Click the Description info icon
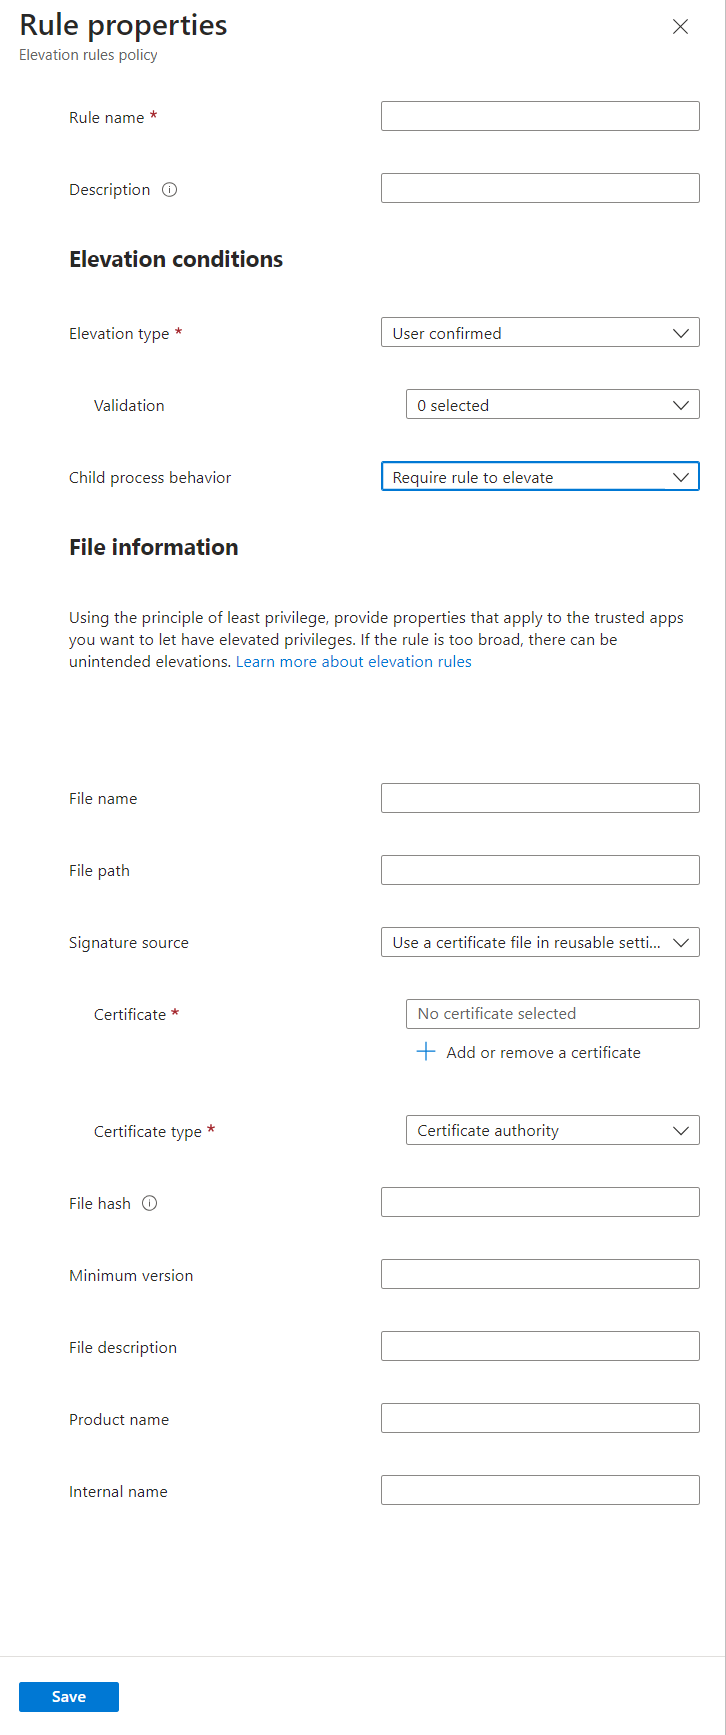The image size is (726, 1735). (x=170, y=190)
